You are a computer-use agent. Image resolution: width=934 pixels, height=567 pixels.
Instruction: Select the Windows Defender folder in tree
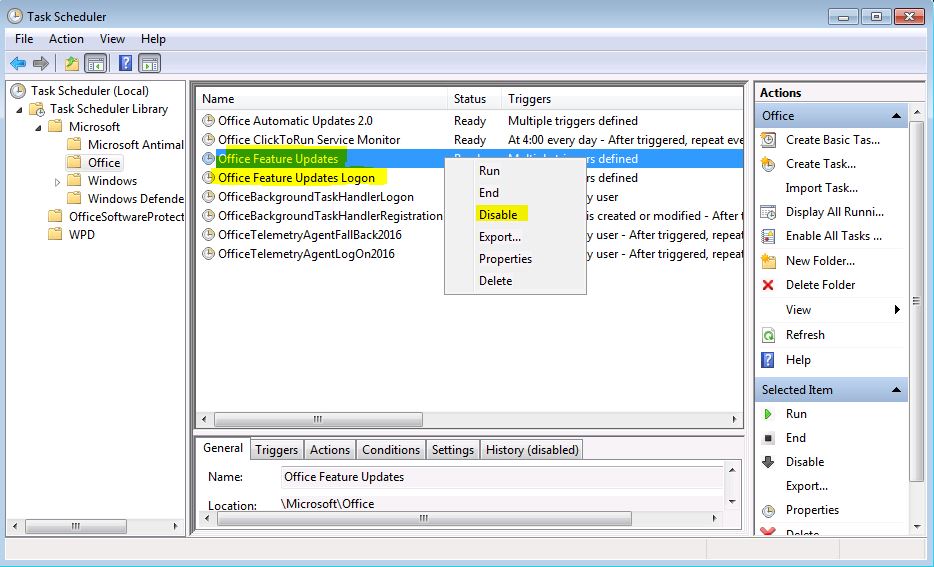coord(135,198)
